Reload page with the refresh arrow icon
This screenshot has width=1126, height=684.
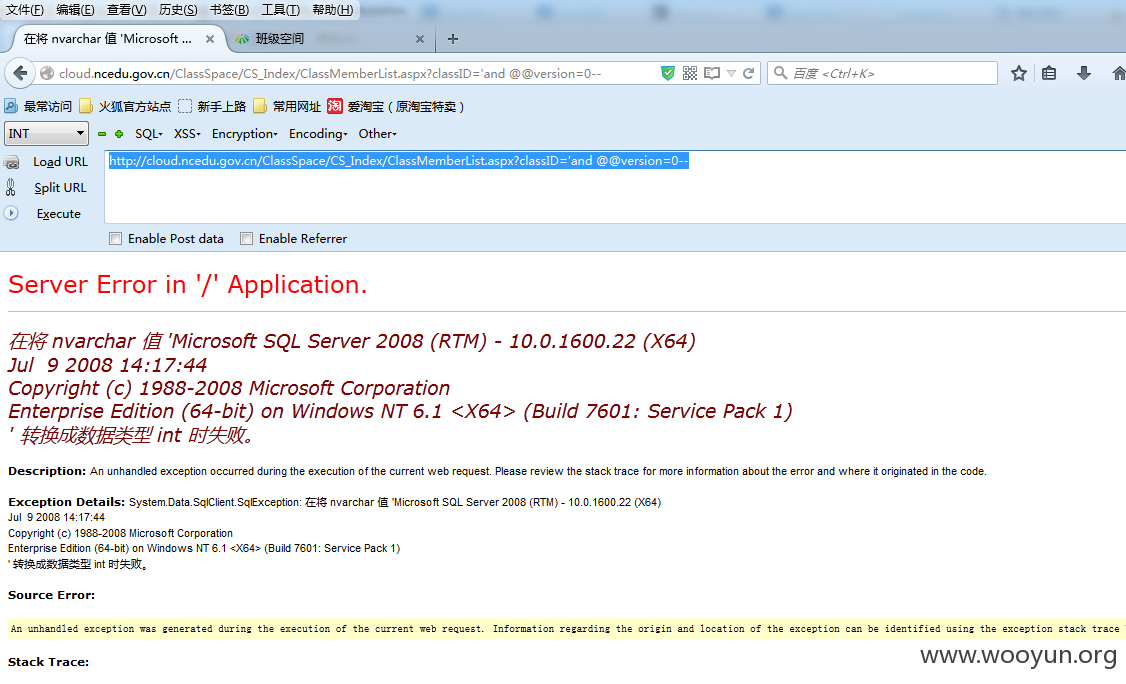[748, 73]
